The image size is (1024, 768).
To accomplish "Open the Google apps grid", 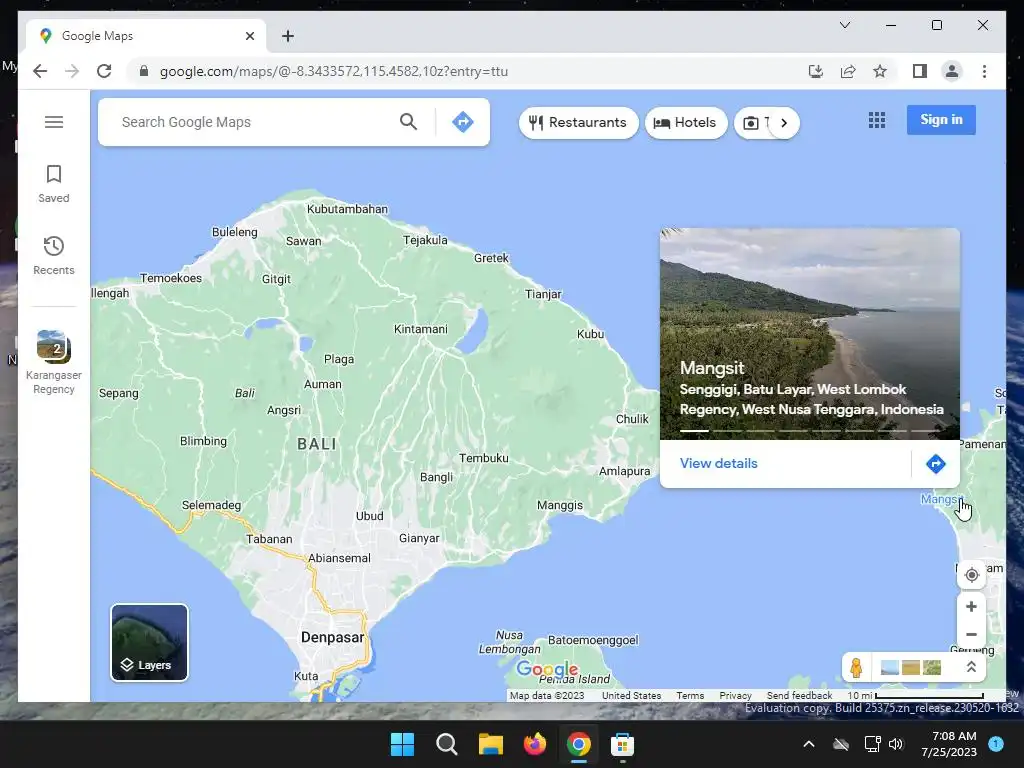I will click(x=876, y=120).
